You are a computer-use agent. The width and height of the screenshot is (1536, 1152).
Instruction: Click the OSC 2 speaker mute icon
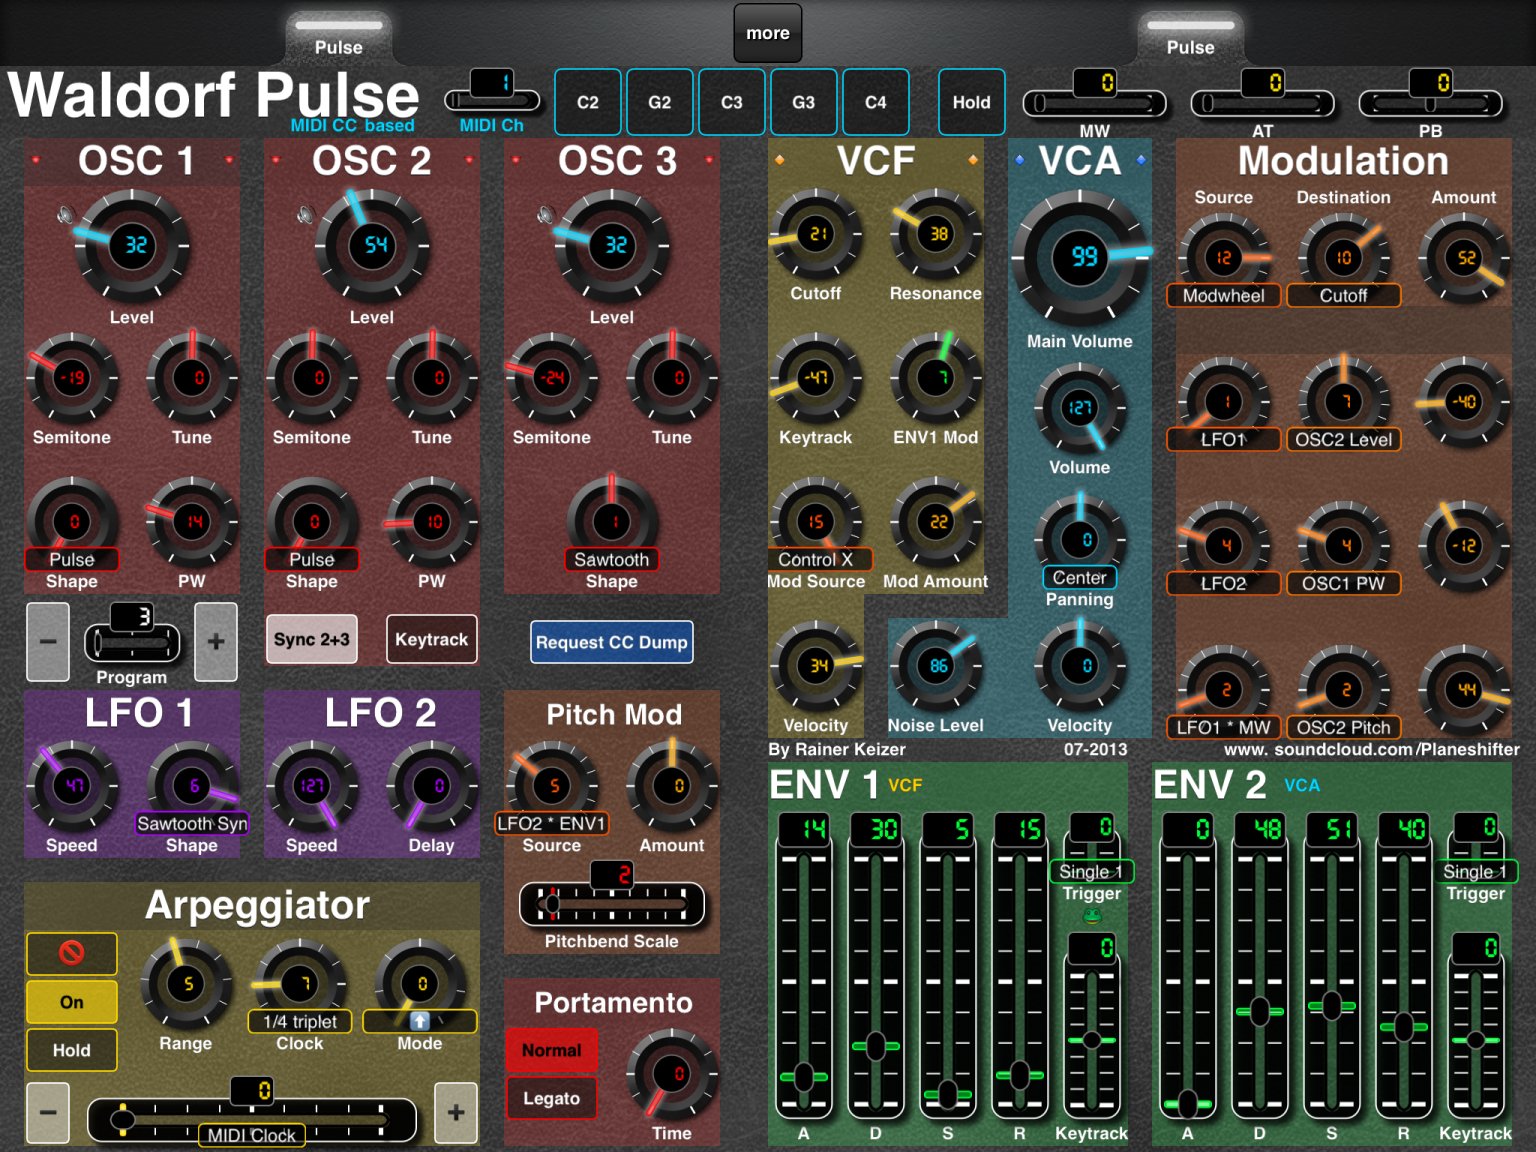point(306,215)
